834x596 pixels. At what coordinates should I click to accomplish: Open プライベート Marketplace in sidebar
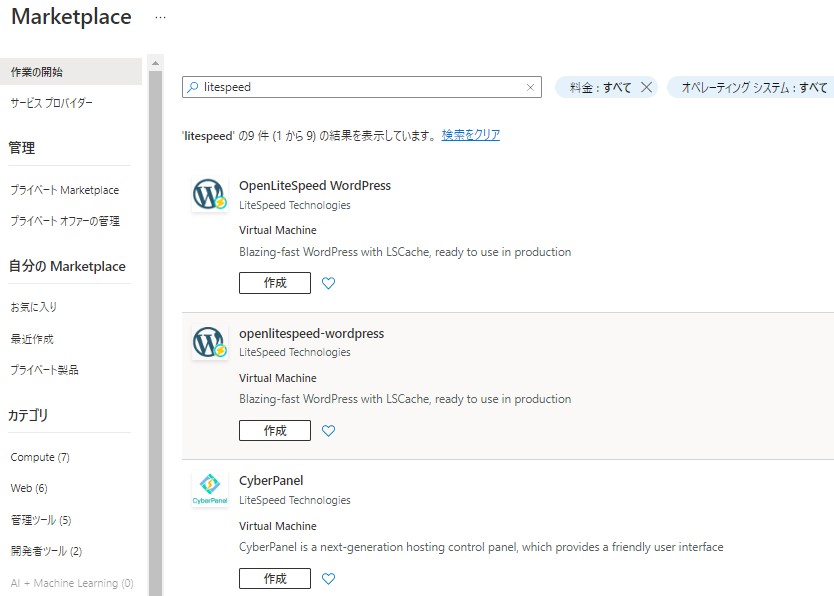[x=65, y=190]
